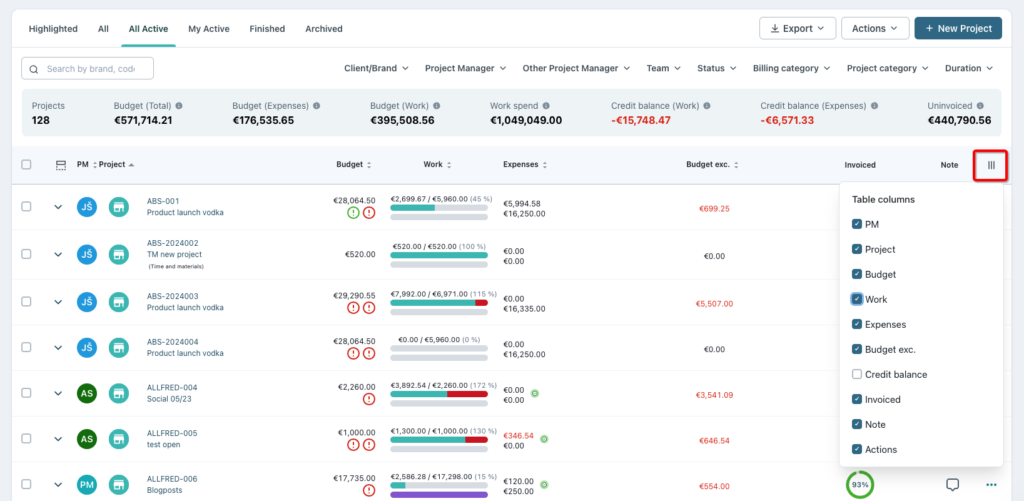Switch to the Archived tab

click(324, 29)
